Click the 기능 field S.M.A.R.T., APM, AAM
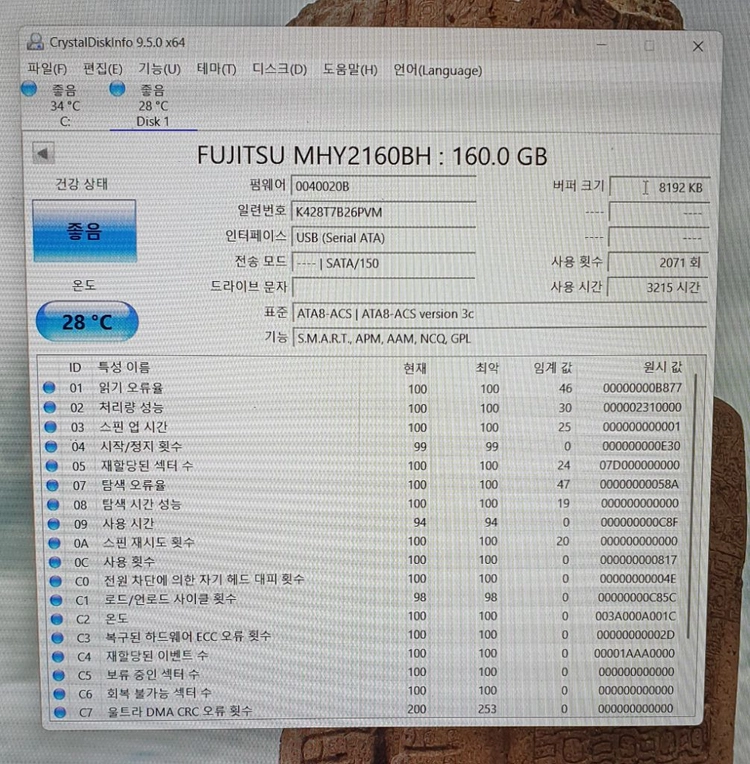750x764 pixels. click(x=500, y=338)
